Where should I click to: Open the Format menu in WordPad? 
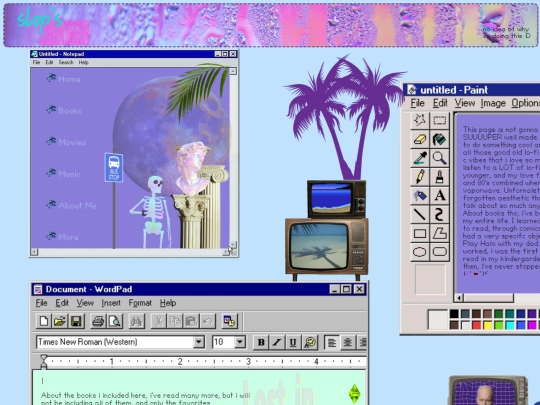pos(140,303)
